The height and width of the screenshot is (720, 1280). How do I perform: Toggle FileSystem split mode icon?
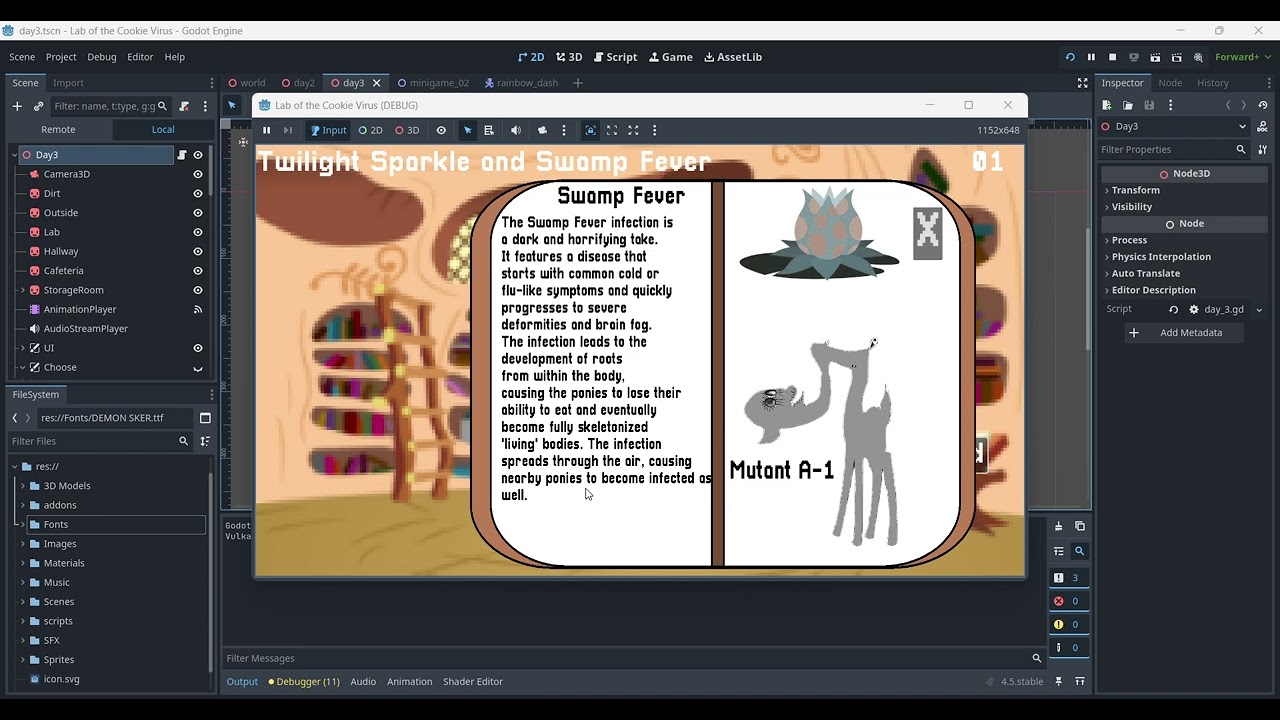tap(205, 418)
